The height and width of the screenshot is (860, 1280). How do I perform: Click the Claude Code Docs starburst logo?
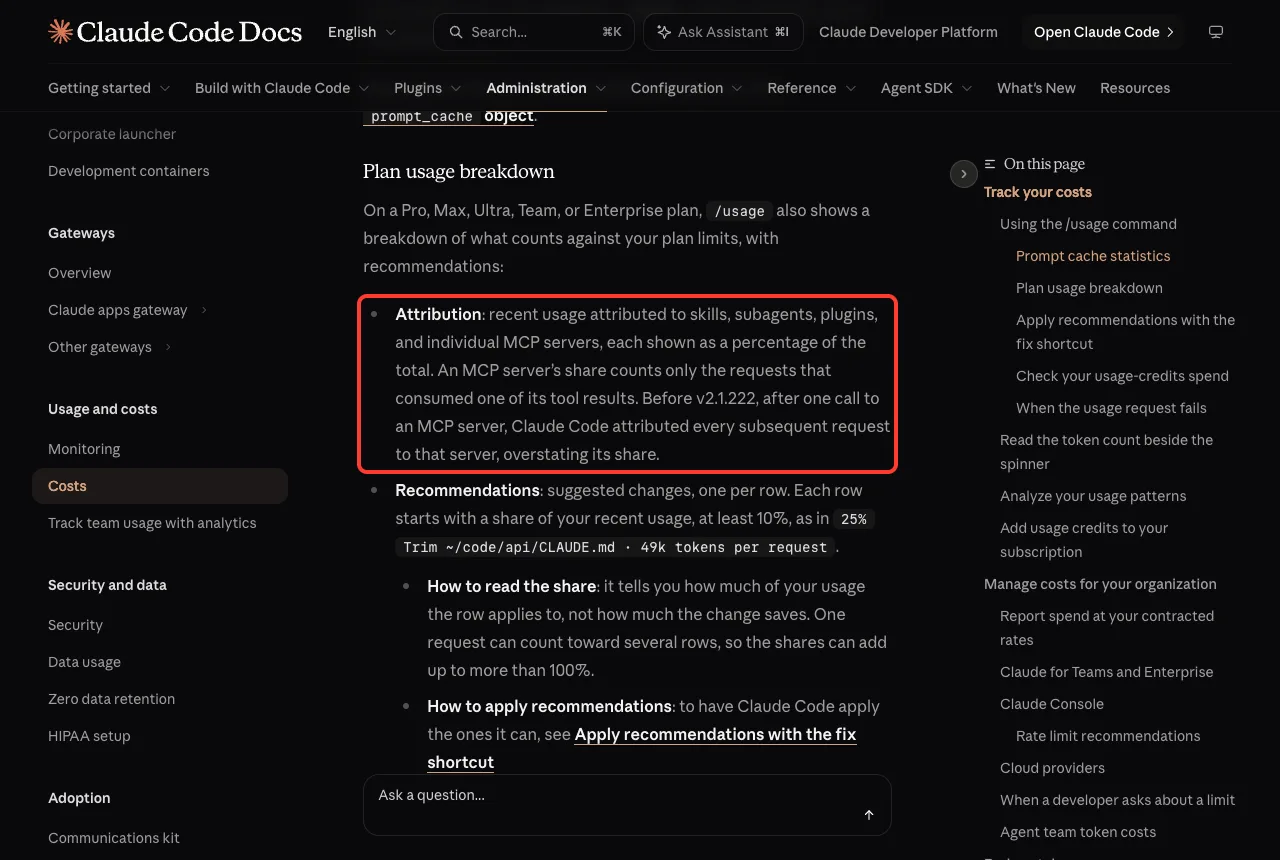pos(60,32)
